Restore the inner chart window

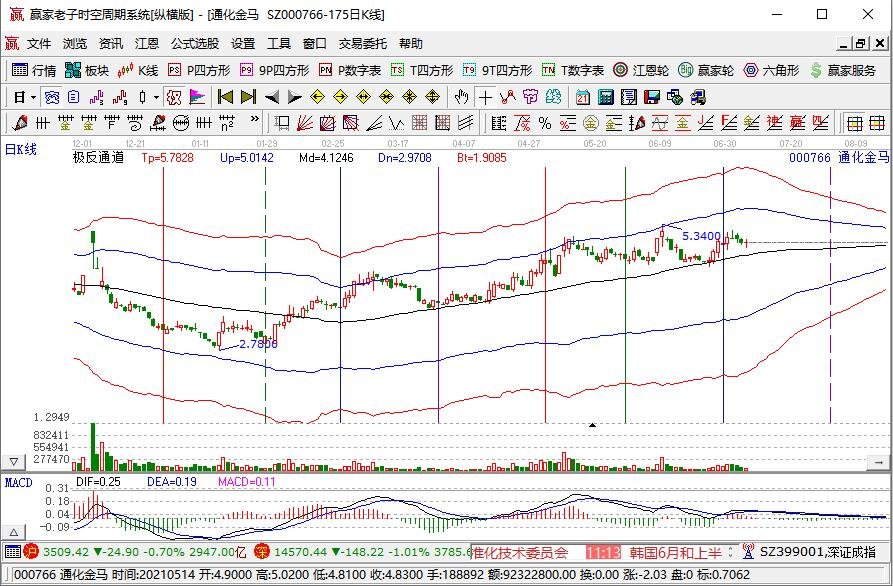click(861, 43)
